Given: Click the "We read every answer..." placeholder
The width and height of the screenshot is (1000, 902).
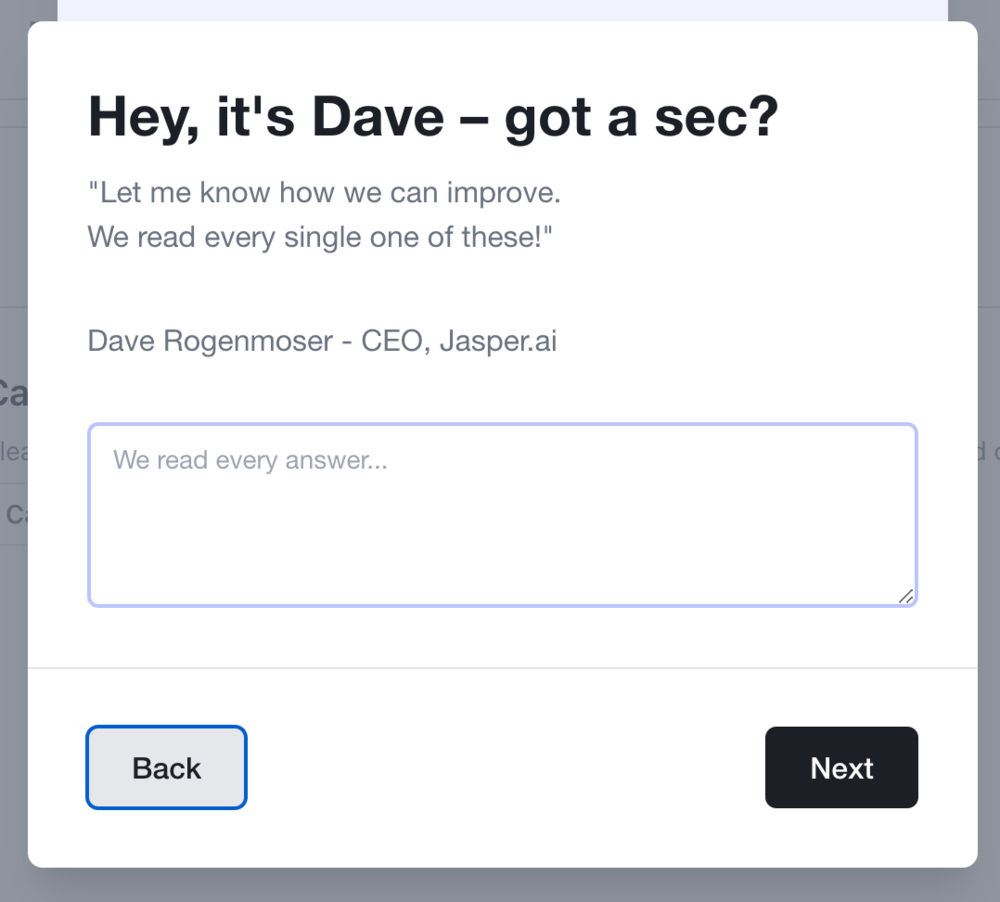Looking at the screenshot, I should point(249,460).
